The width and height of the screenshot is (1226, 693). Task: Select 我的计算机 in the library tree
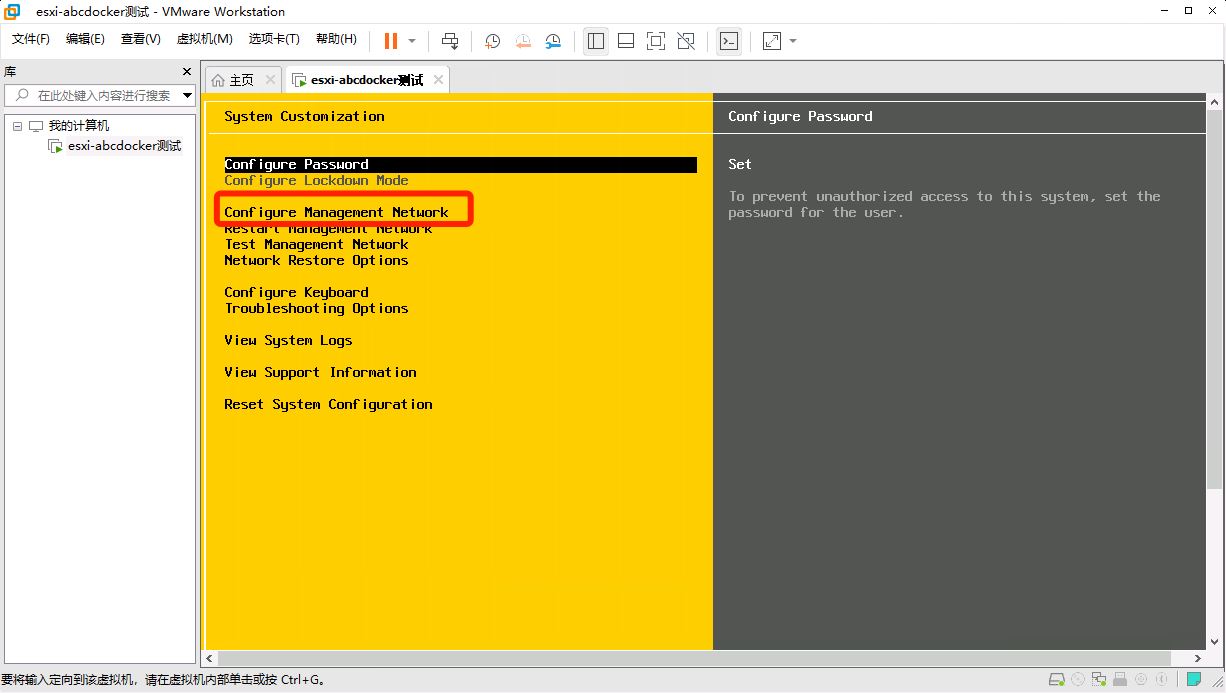coord(79,126)
